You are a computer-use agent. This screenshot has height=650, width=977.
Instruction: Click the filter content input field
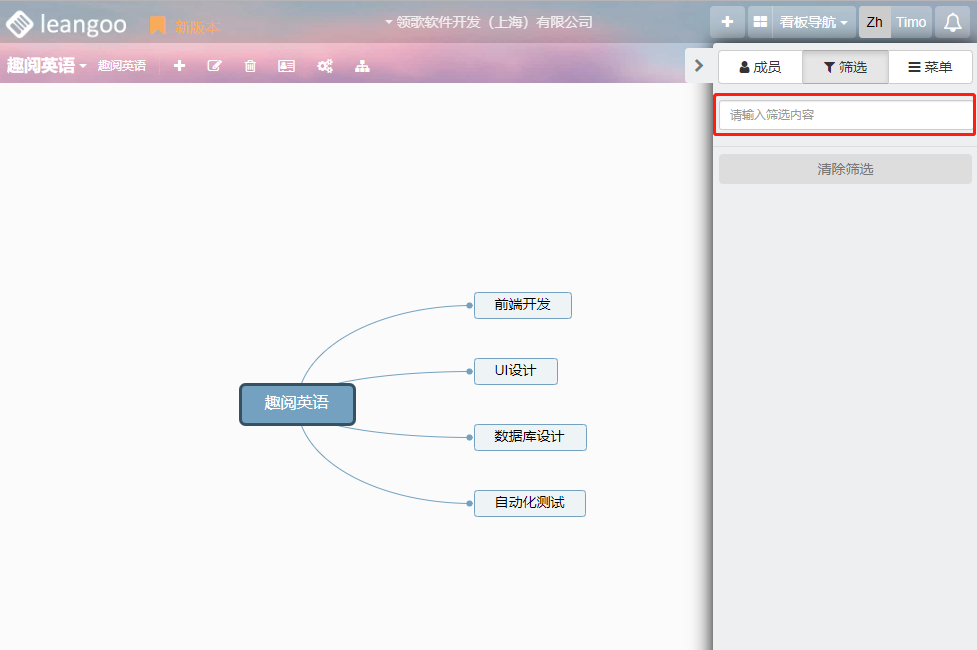[845, 115]
